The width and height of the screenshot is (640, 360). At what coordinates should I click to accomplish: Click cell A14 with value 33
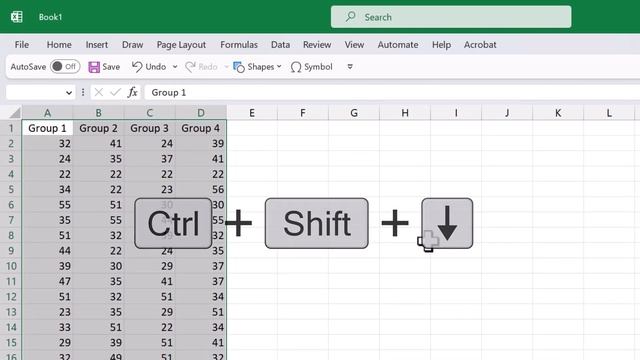[47, 327]
